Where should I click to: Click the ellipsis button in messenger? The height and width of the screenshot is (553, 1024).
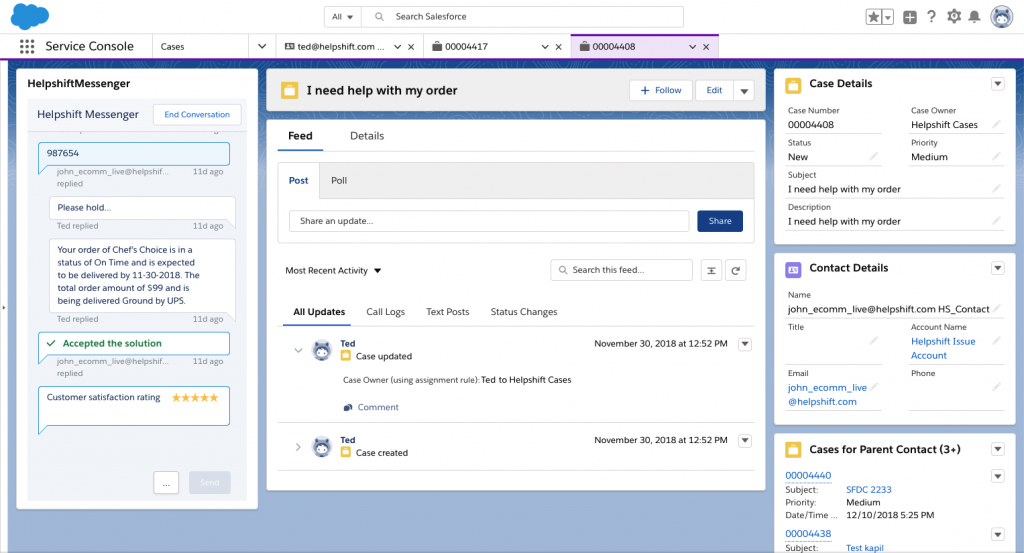click(167, 482)
